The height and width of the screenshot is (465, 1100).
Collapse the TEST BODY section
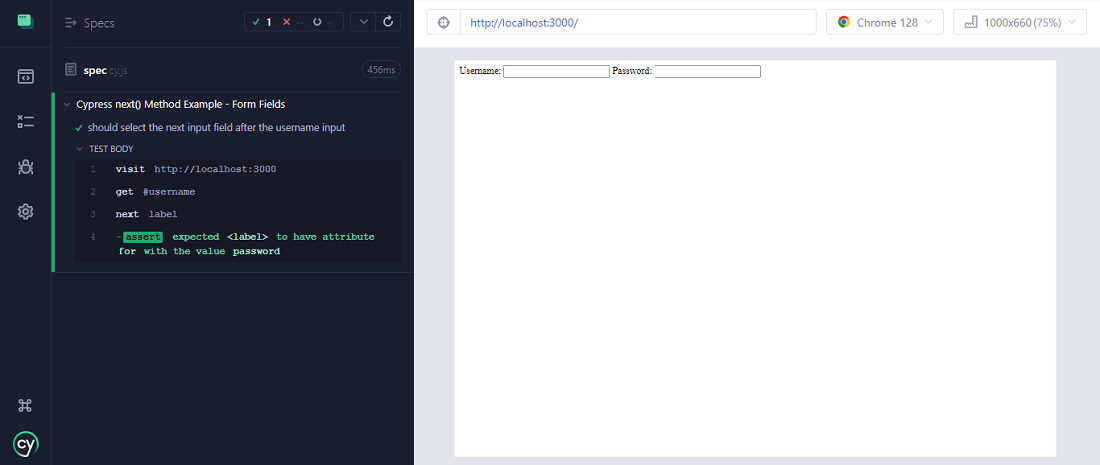click(80, 149)
